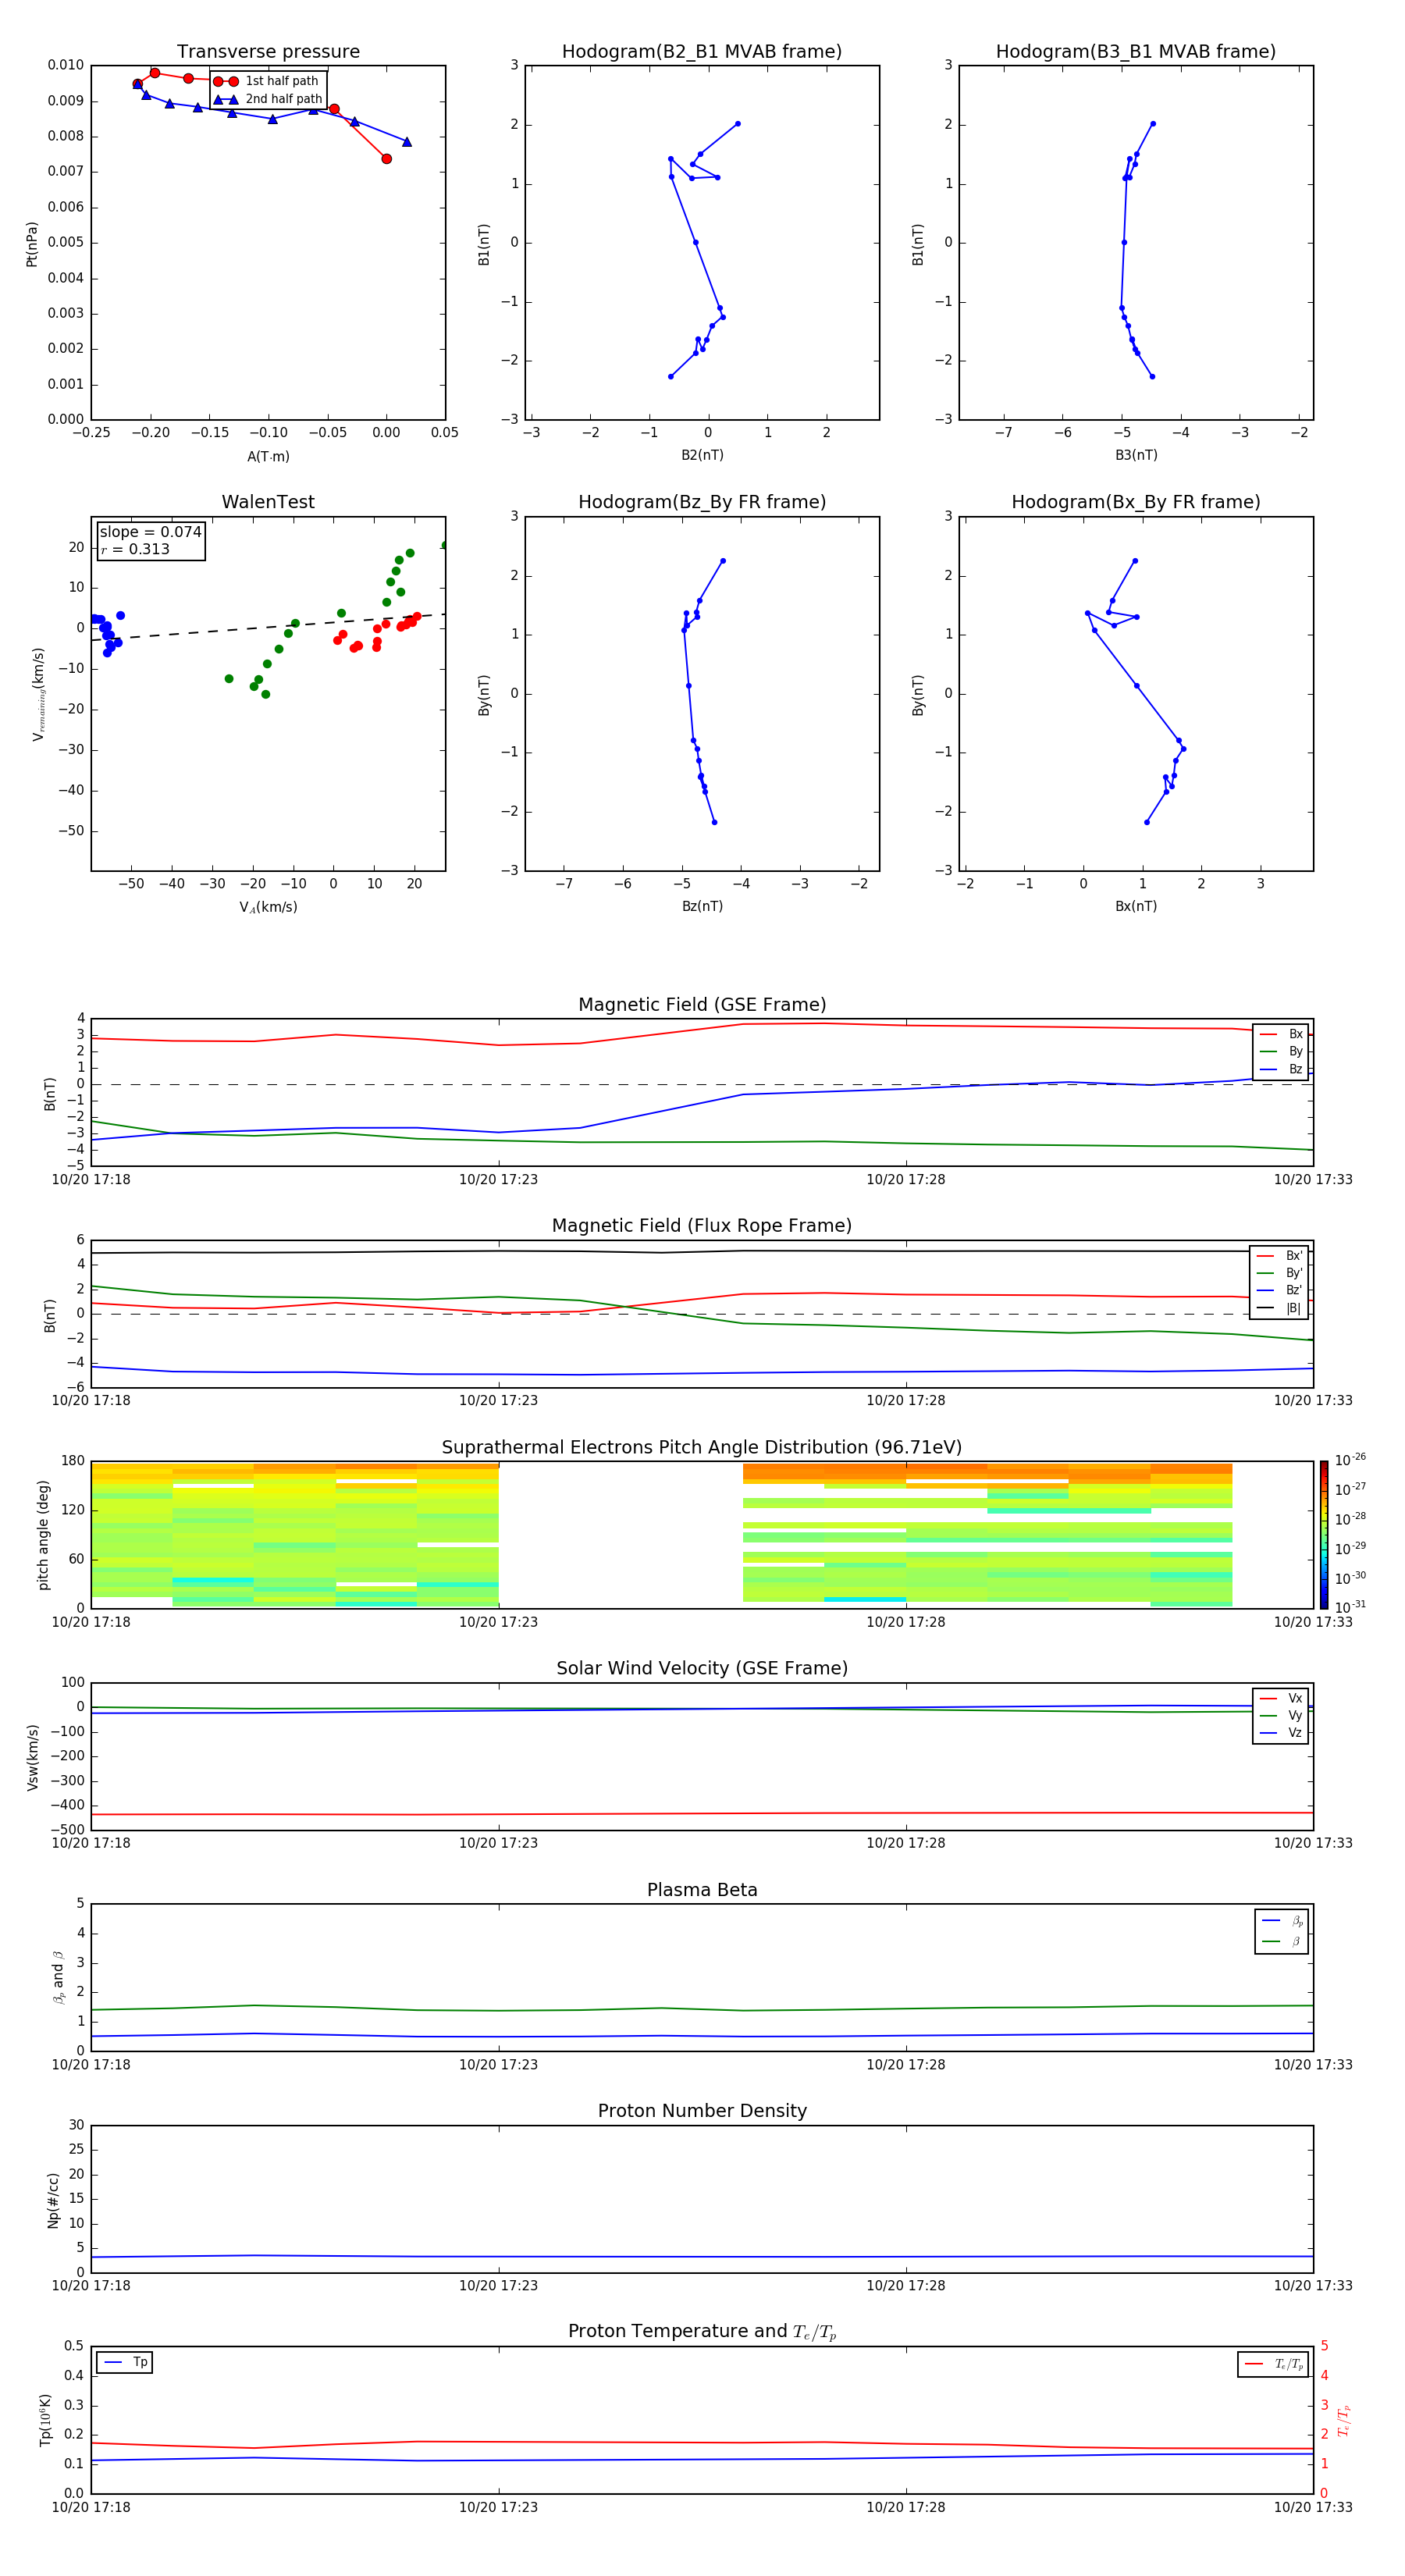Select the '1st half path' legend entry
The image size is (1405, 2576).
coord(267,81)
